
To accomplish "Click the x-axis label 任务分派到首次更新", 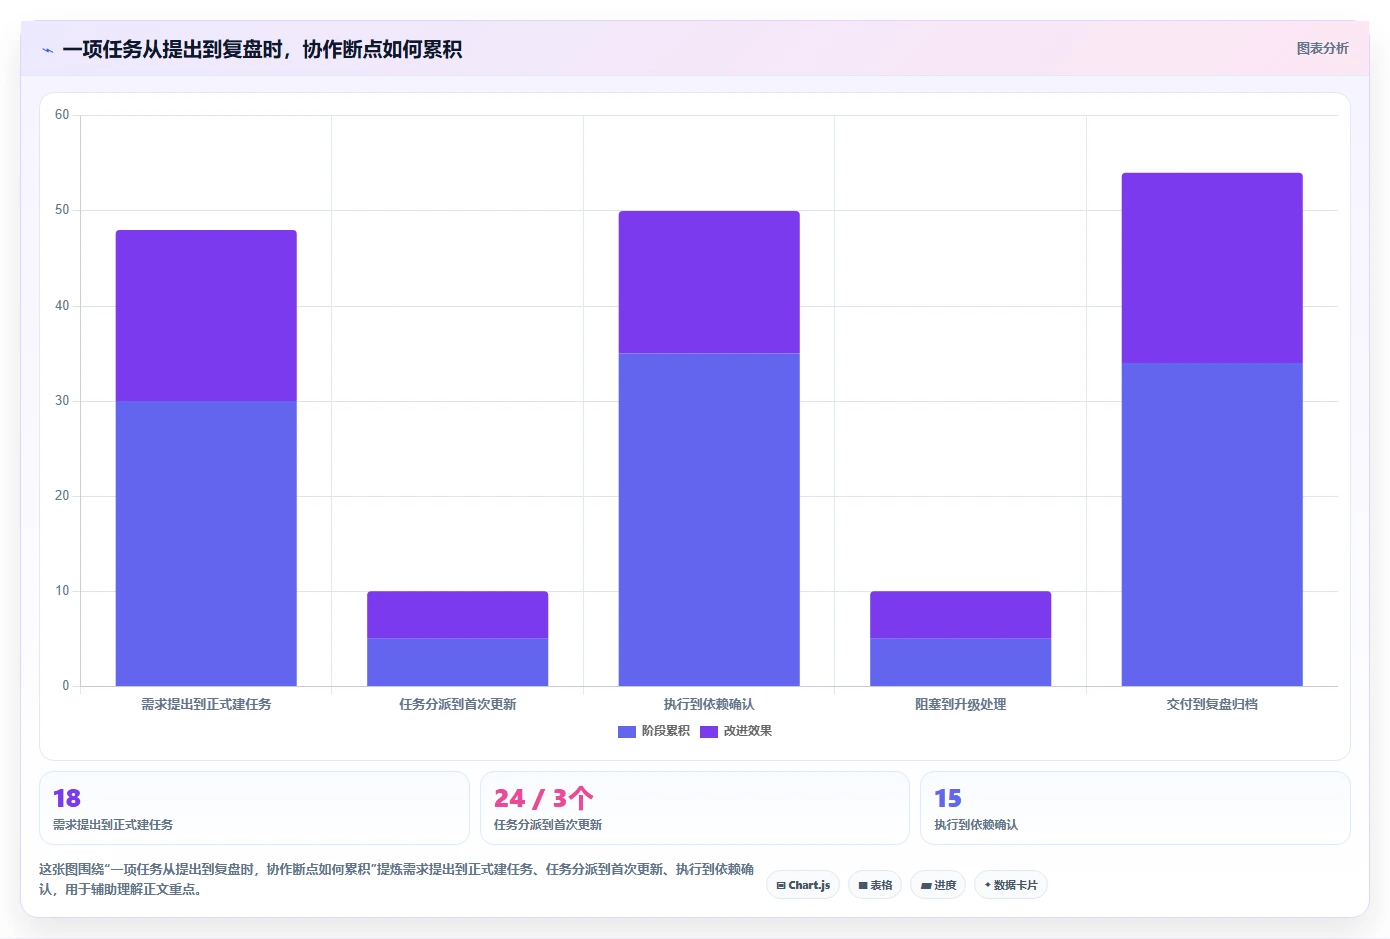I will click(458, 704).
